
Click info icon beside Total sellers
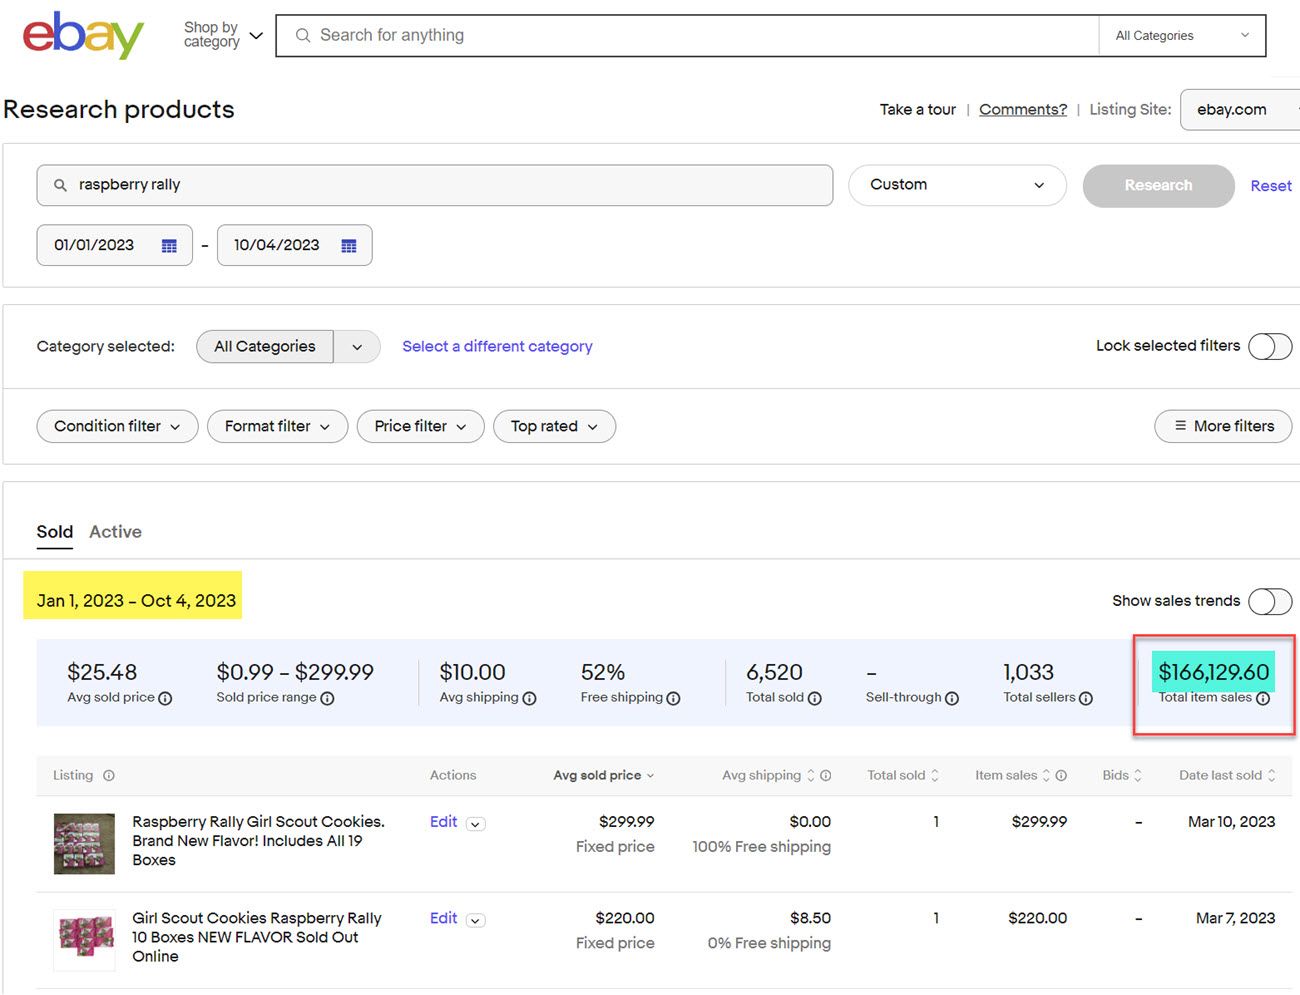[x=1086, y=698]
